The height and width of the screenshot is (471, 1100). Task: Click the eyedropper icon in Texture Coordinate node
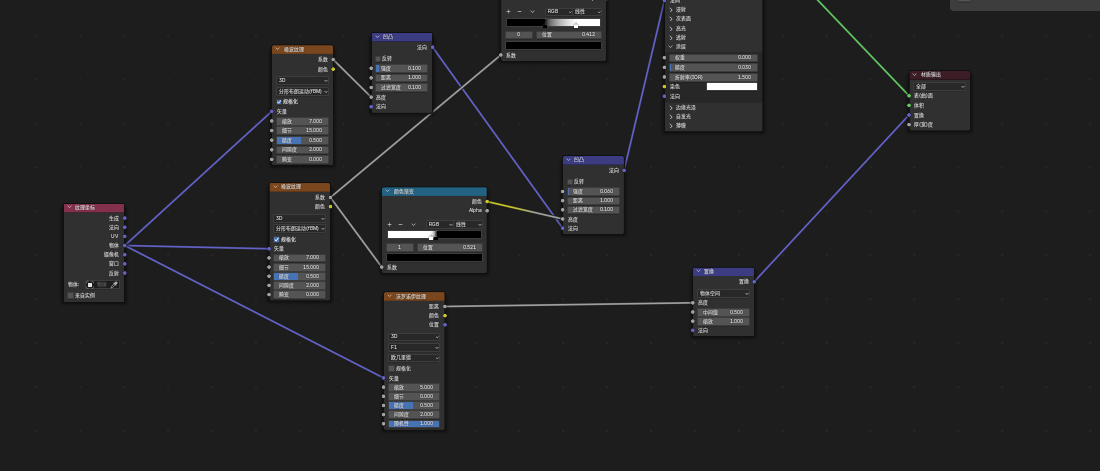114,284
